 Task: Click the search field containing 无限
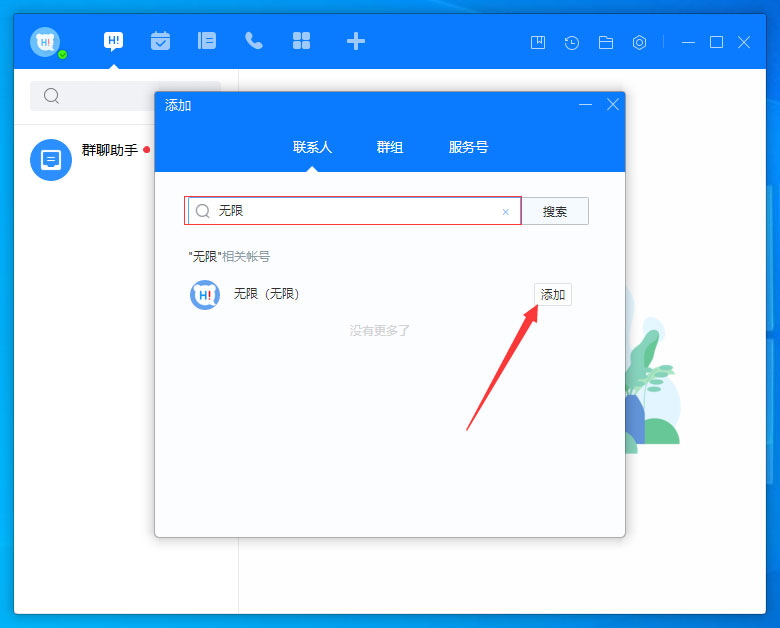pyautogui.click(x=353, y=211)
